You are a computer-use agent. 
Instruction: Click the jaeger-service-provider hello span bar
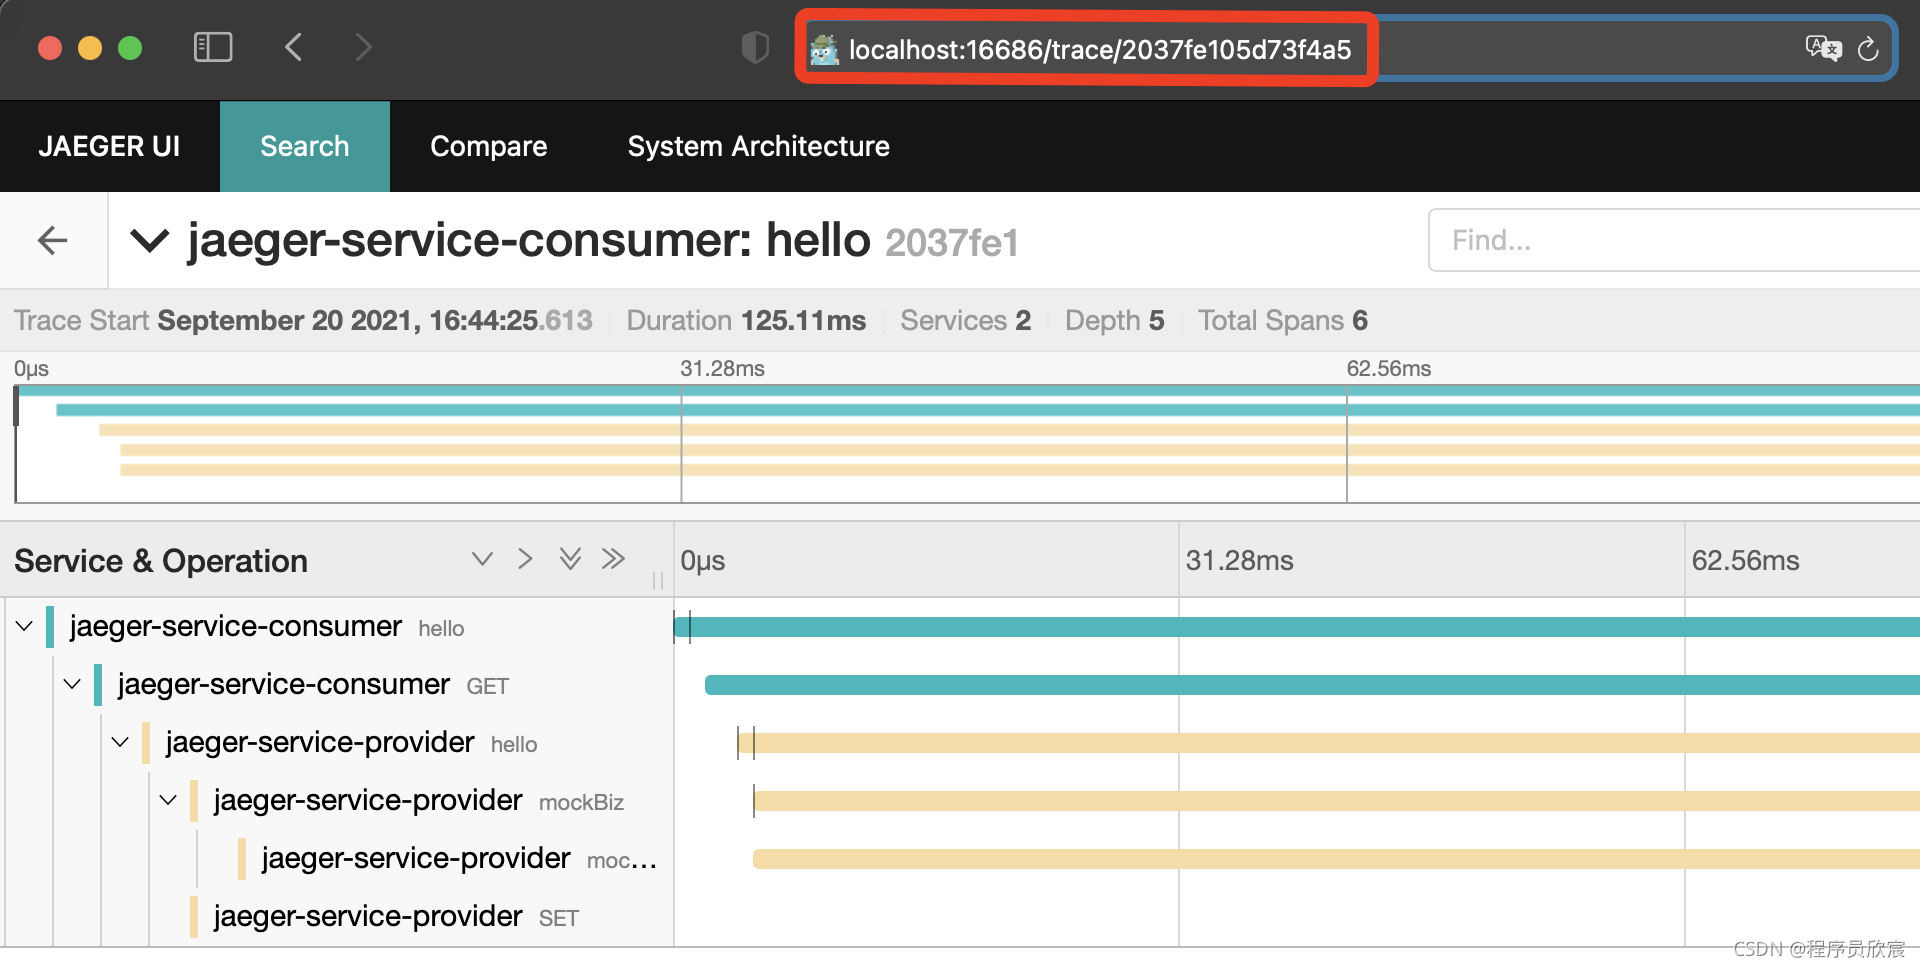pos(1300,743)
